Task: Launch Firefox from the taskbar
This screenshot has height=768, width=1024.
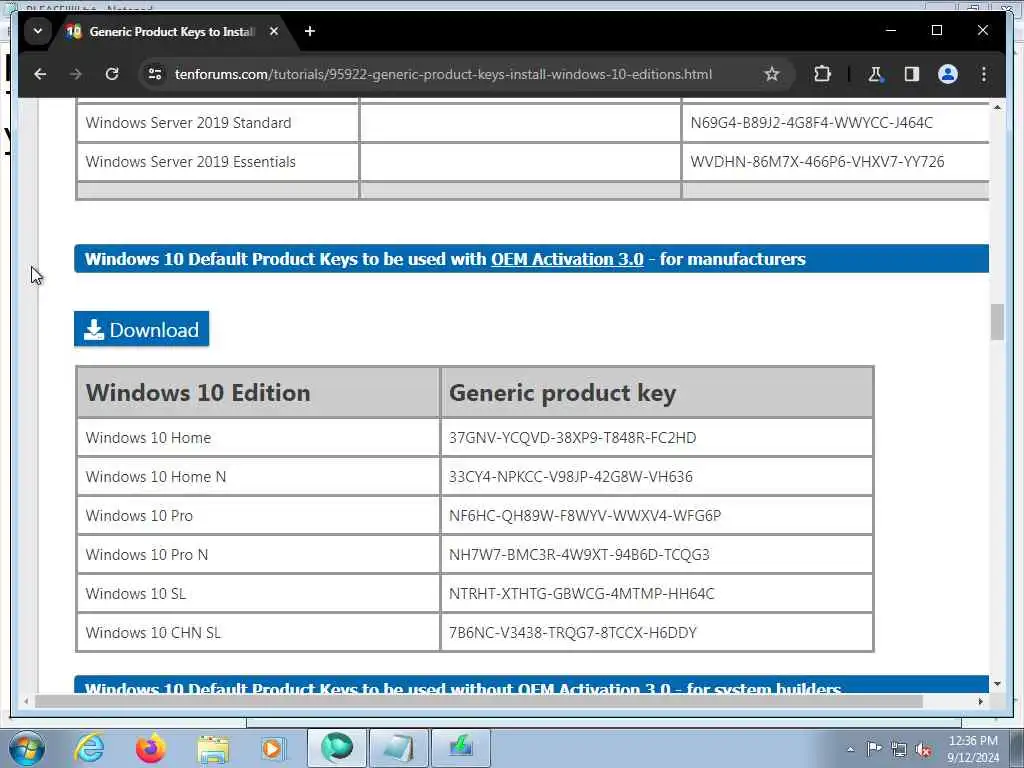Action: [x=150, y=748]
